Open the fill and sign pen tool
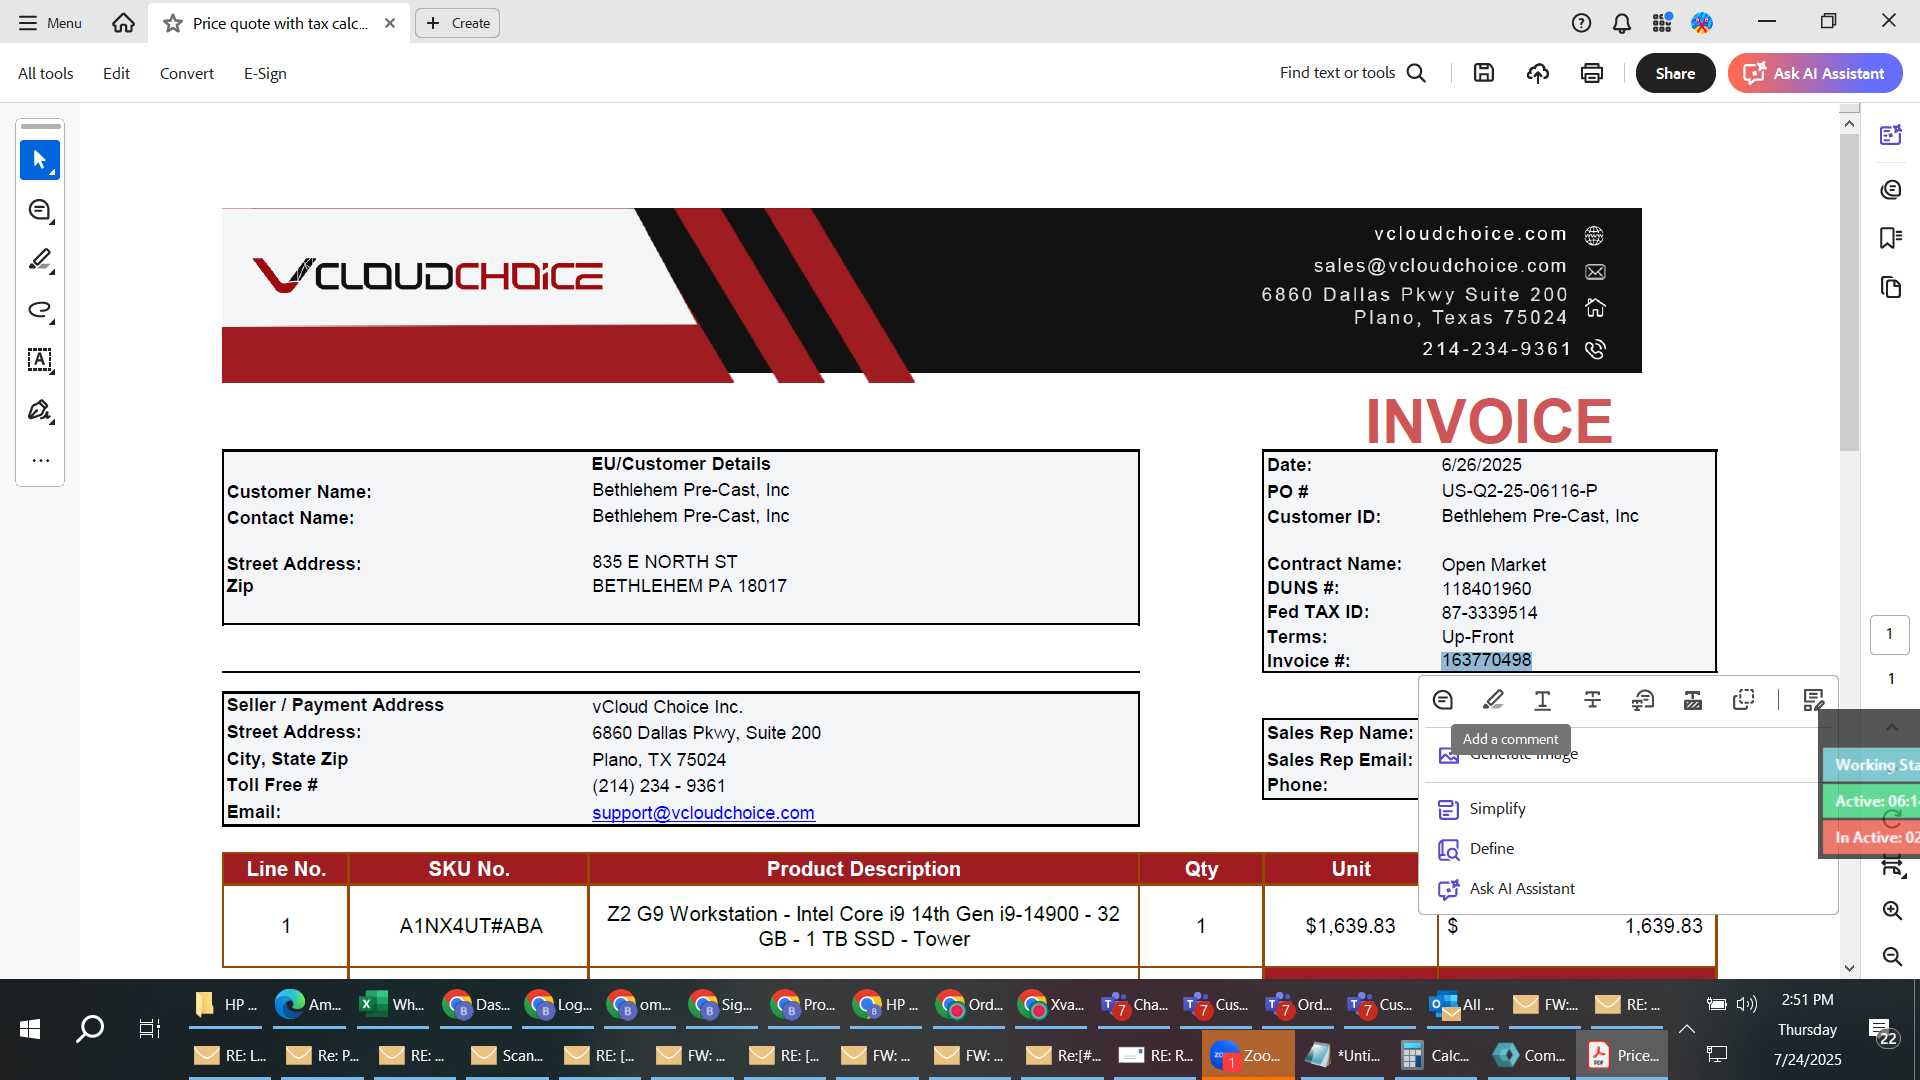The width and height of the screenshot is (1920, 1080). pyautogui.click(x=40, y=410)
